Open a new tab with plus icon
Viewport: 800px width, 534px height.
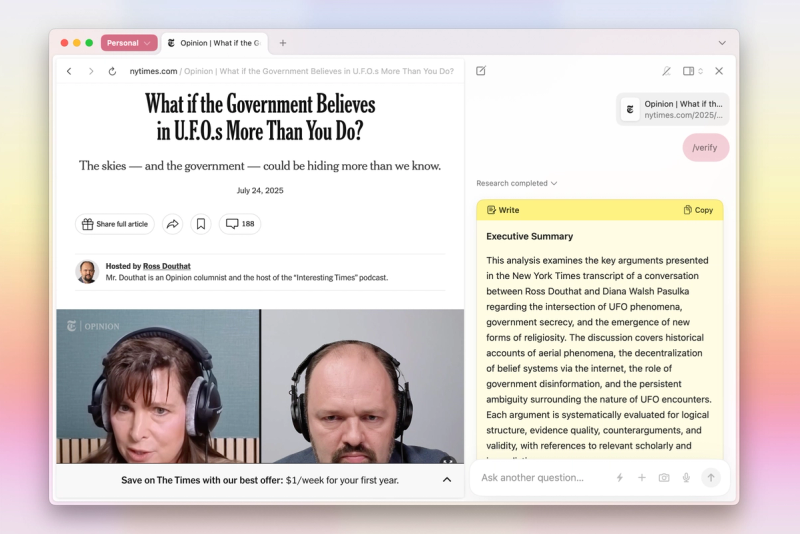tap(283, 43)
